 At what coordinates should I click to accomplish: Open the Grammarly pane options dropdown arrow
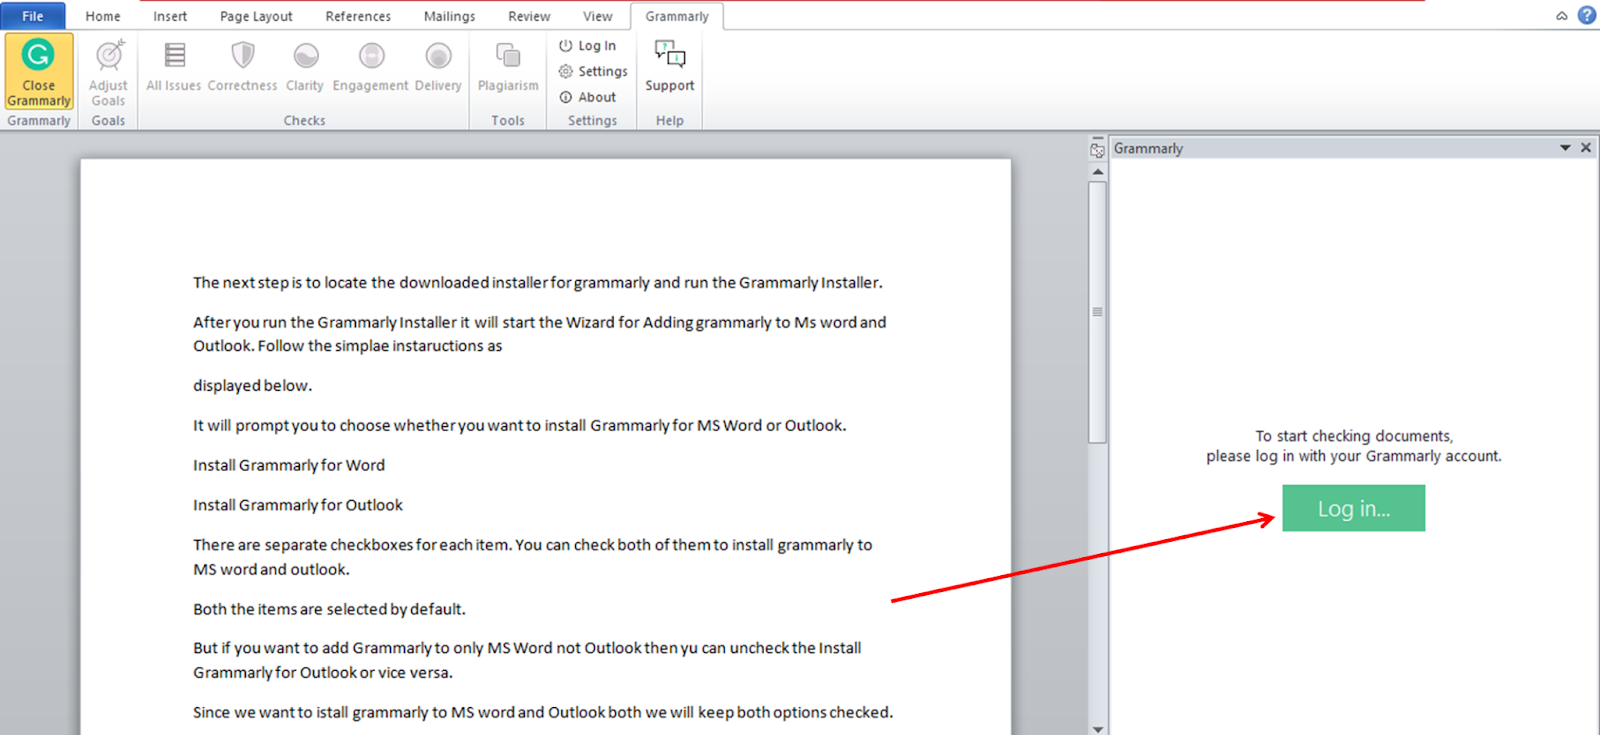click(1565, 148)
